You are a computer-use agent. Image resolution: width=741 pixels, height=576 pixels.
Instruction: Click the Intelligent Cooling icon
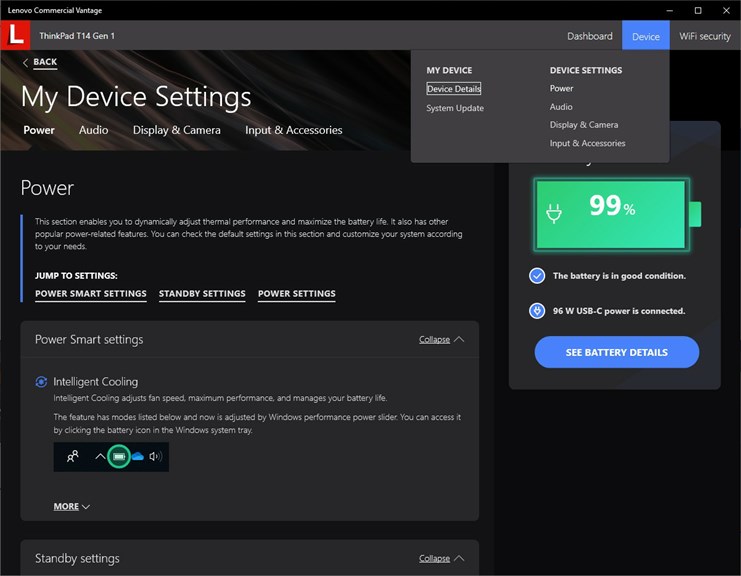click(x=41, y=382)
